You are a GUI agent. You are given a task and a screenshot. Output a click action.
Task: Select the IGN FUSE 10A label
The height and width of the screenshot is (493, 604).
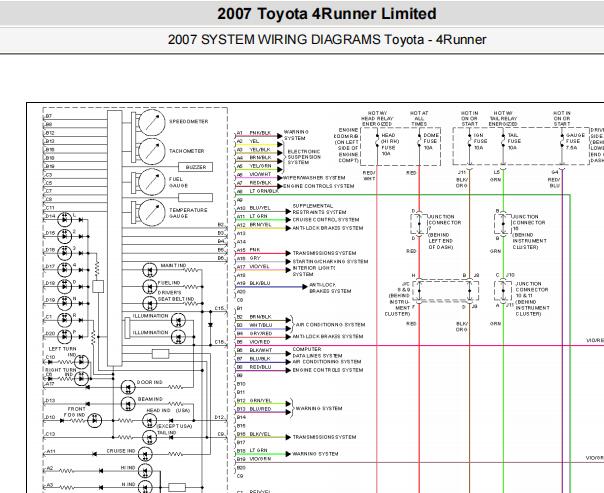point(480,141)
